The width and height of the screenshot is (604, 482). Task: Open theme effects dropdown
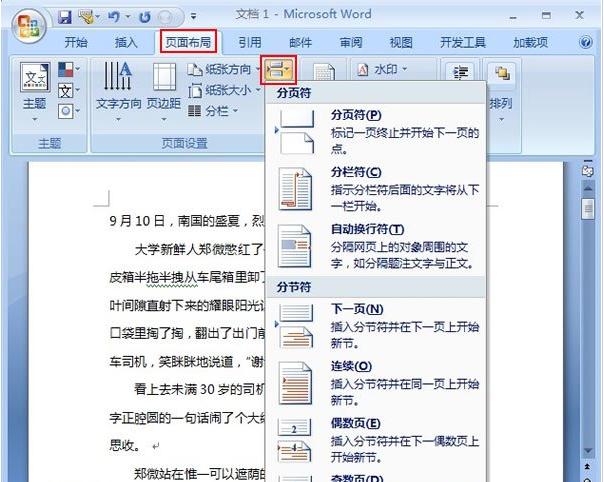tap(69, 111)
